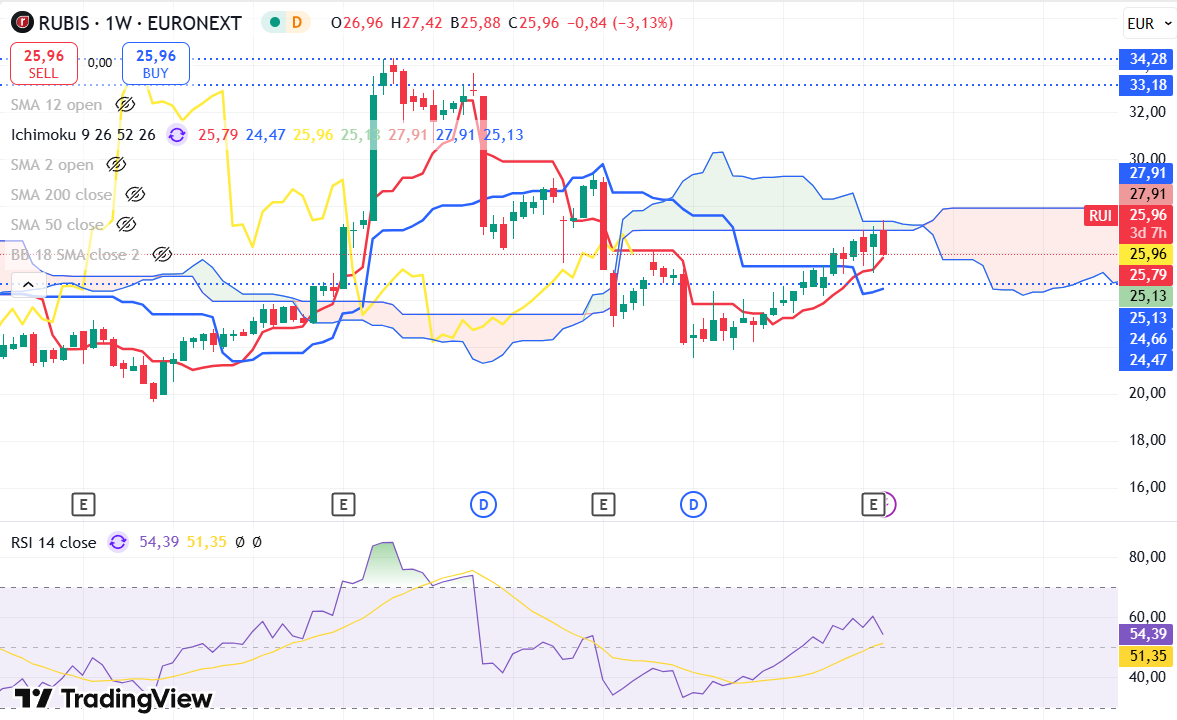Select the Ichimoku 9 26 52 26 legend title
The height and width of the screenshot is (720, 1177).
click(x=83, y=135)
